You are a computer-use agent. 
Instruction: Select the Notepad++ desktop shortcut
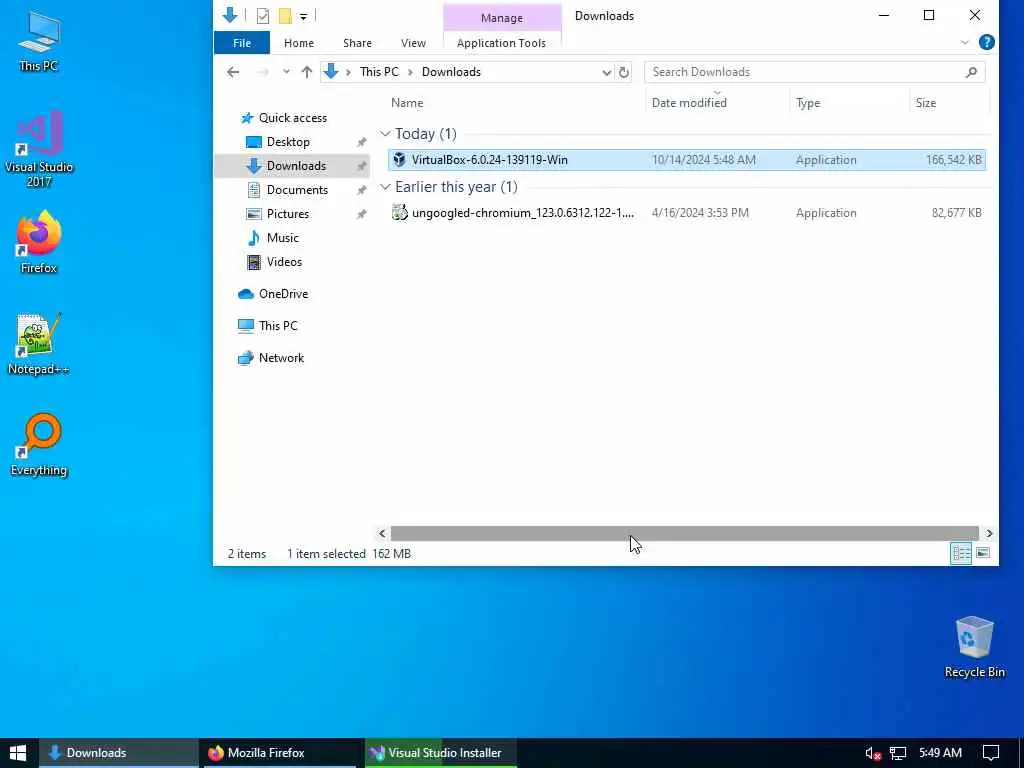39,344
